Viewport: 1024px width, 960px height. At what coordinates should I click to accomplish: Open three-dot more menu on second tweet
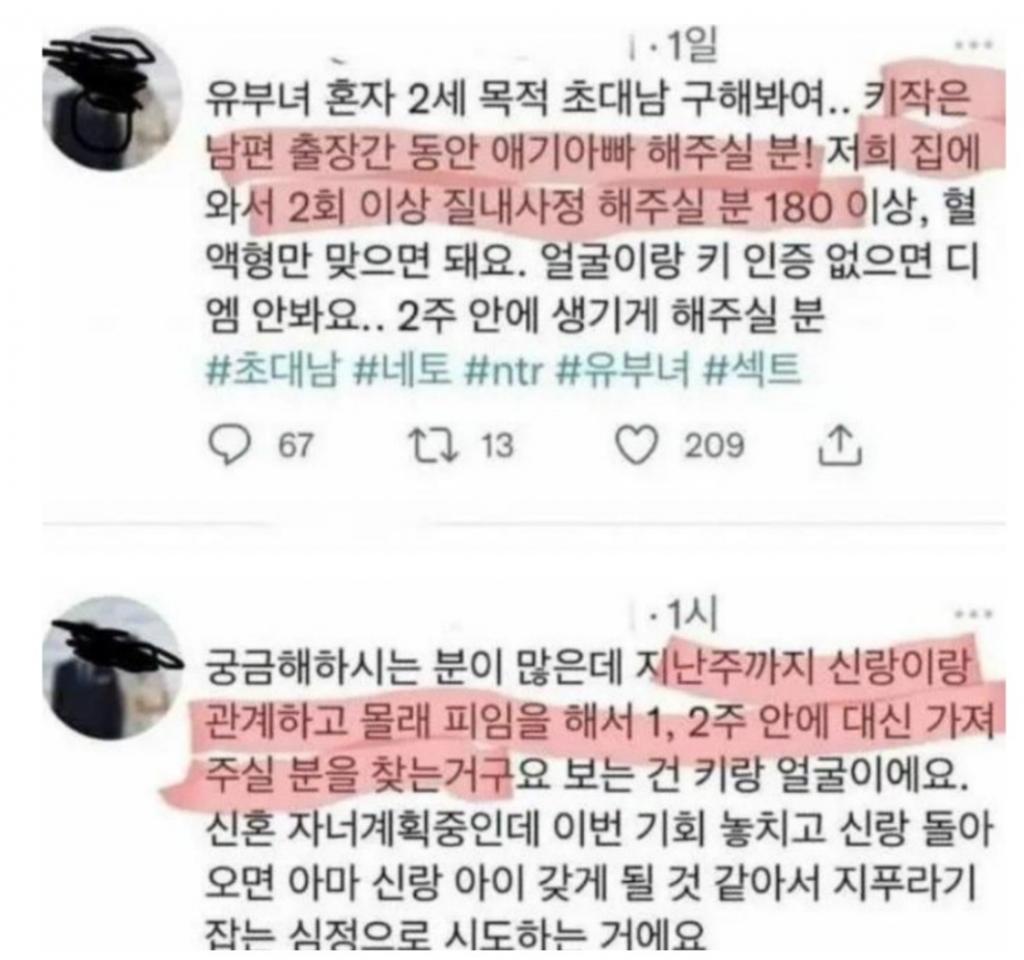[x=974, y=614]
